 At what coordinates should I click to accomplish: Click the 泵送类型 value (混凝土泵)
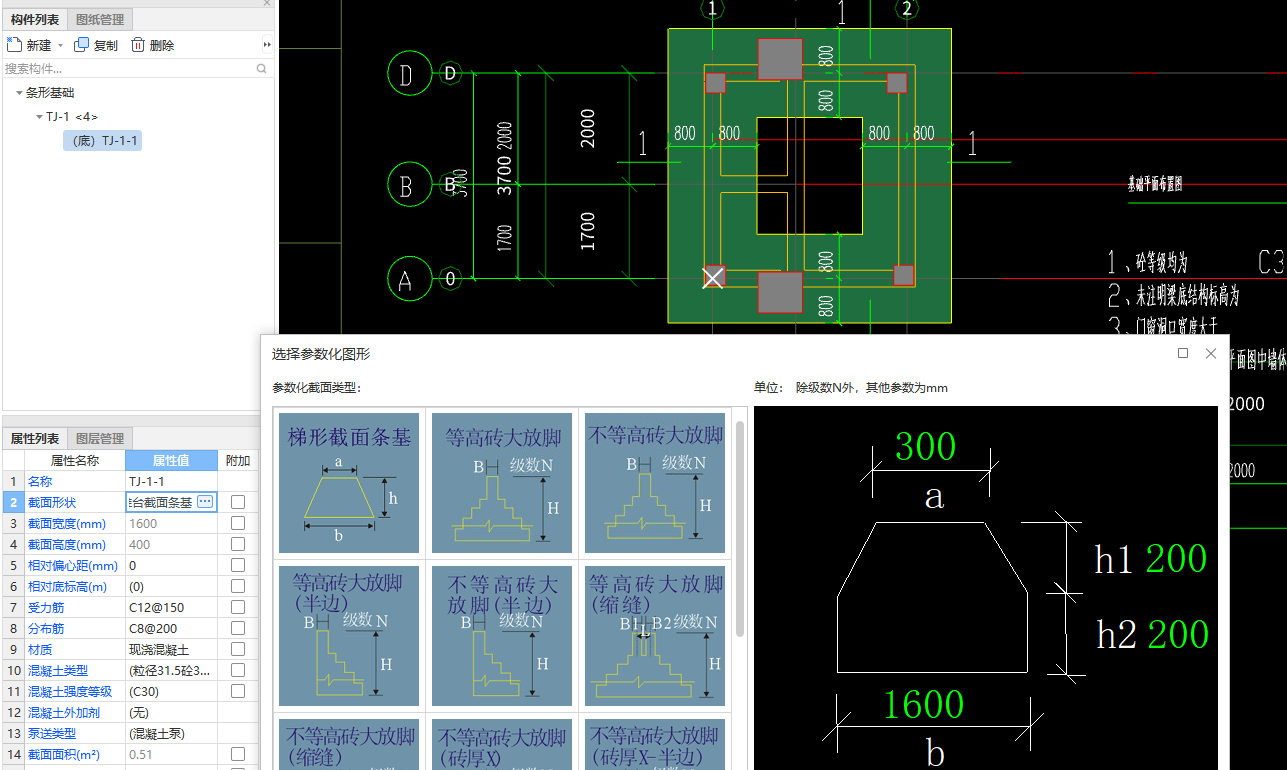(x=171, y=733)
